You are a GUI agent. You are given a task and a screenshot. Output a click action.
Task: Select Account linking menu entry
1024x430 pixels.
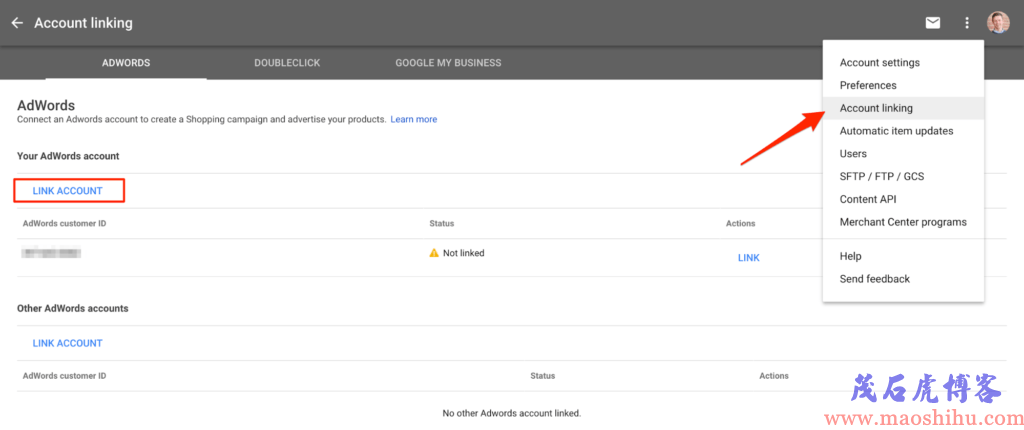coord(903,108)
